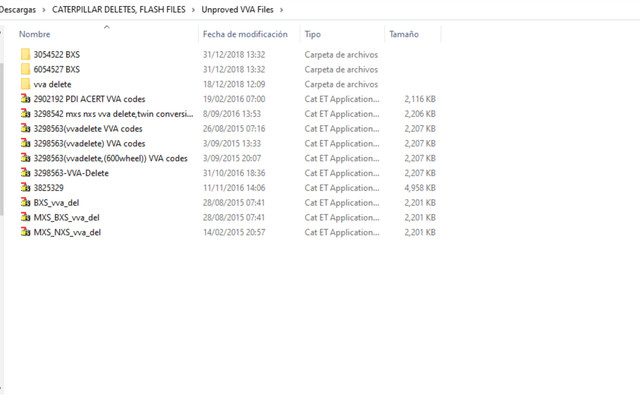The height and width of the screenshot is (407, 640).
Task: Go to CATERPILLAR DELETES, FLASH FILES breadcrumb
Action: point(119,10)
